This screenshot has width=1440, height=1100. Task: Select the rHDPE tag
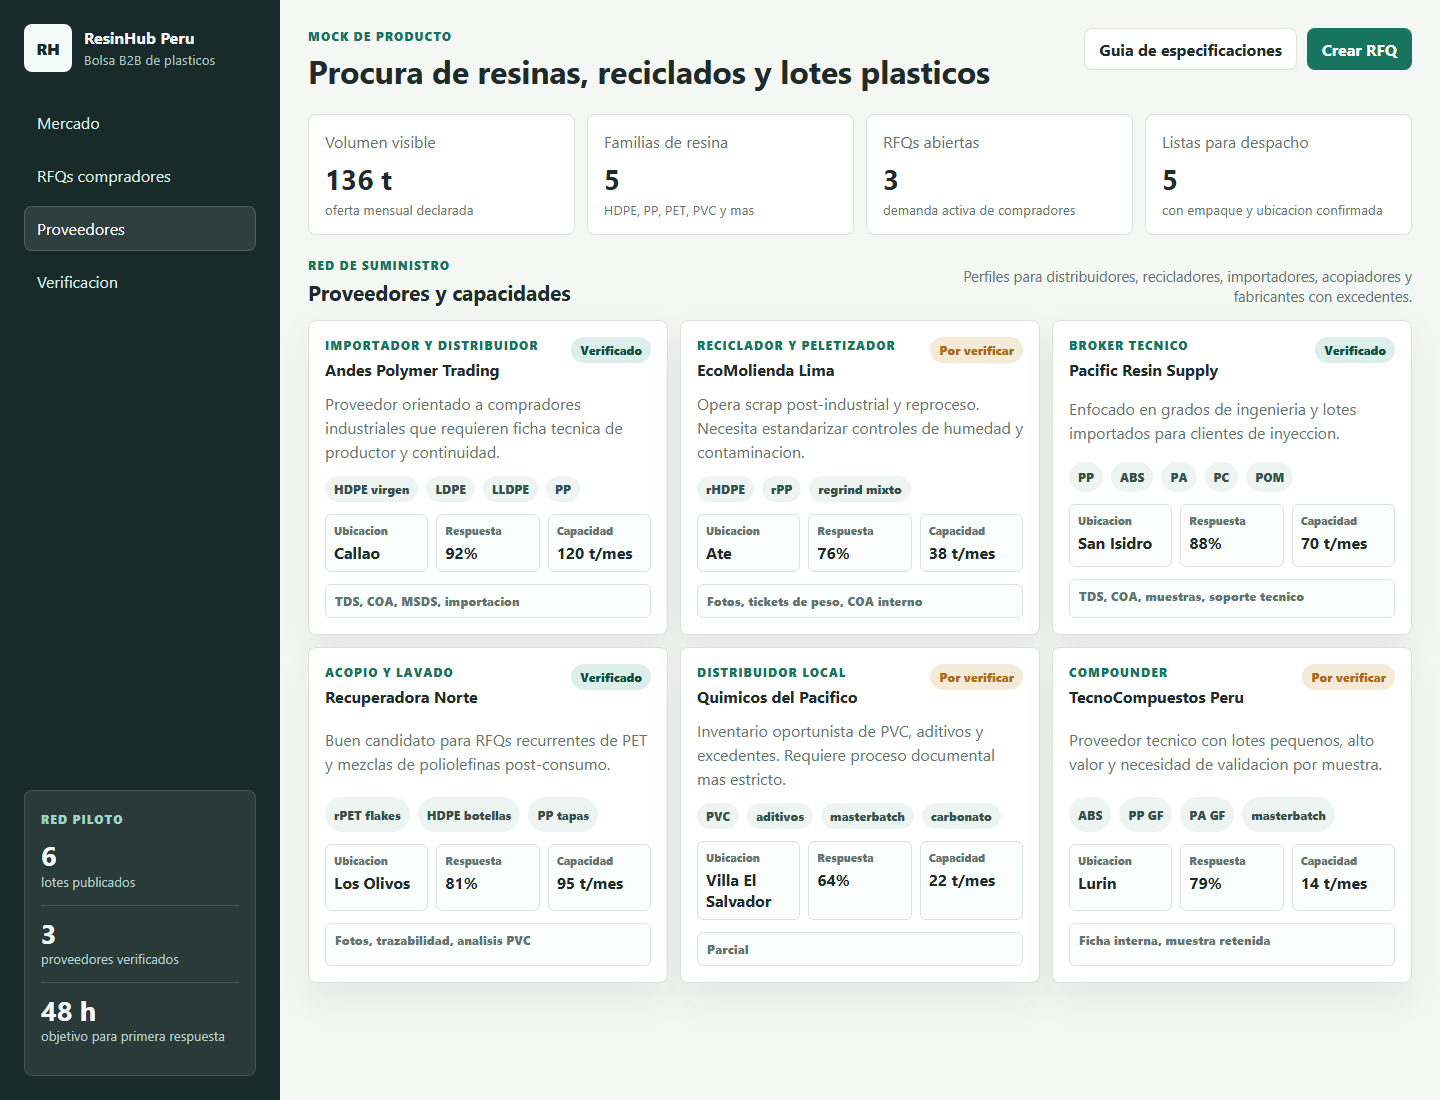click(x=726, y=489)
